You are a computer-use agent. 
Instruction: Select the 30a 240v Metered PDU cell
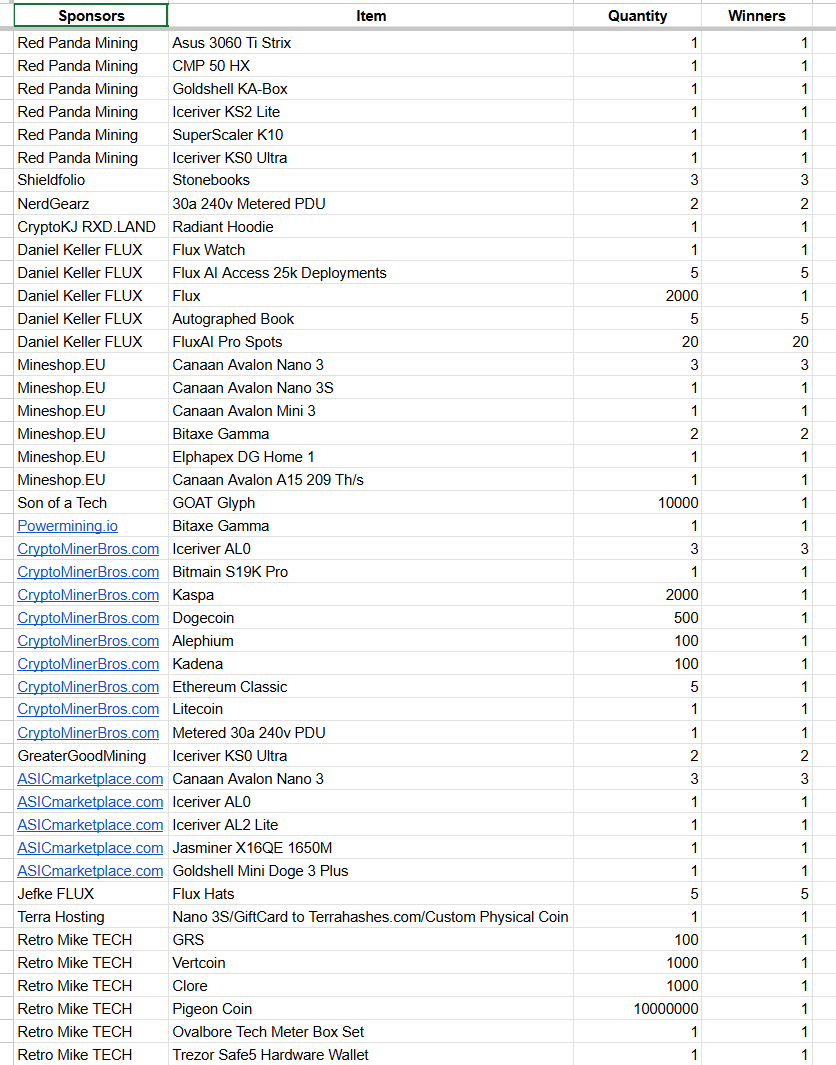(x=371, y=204)
